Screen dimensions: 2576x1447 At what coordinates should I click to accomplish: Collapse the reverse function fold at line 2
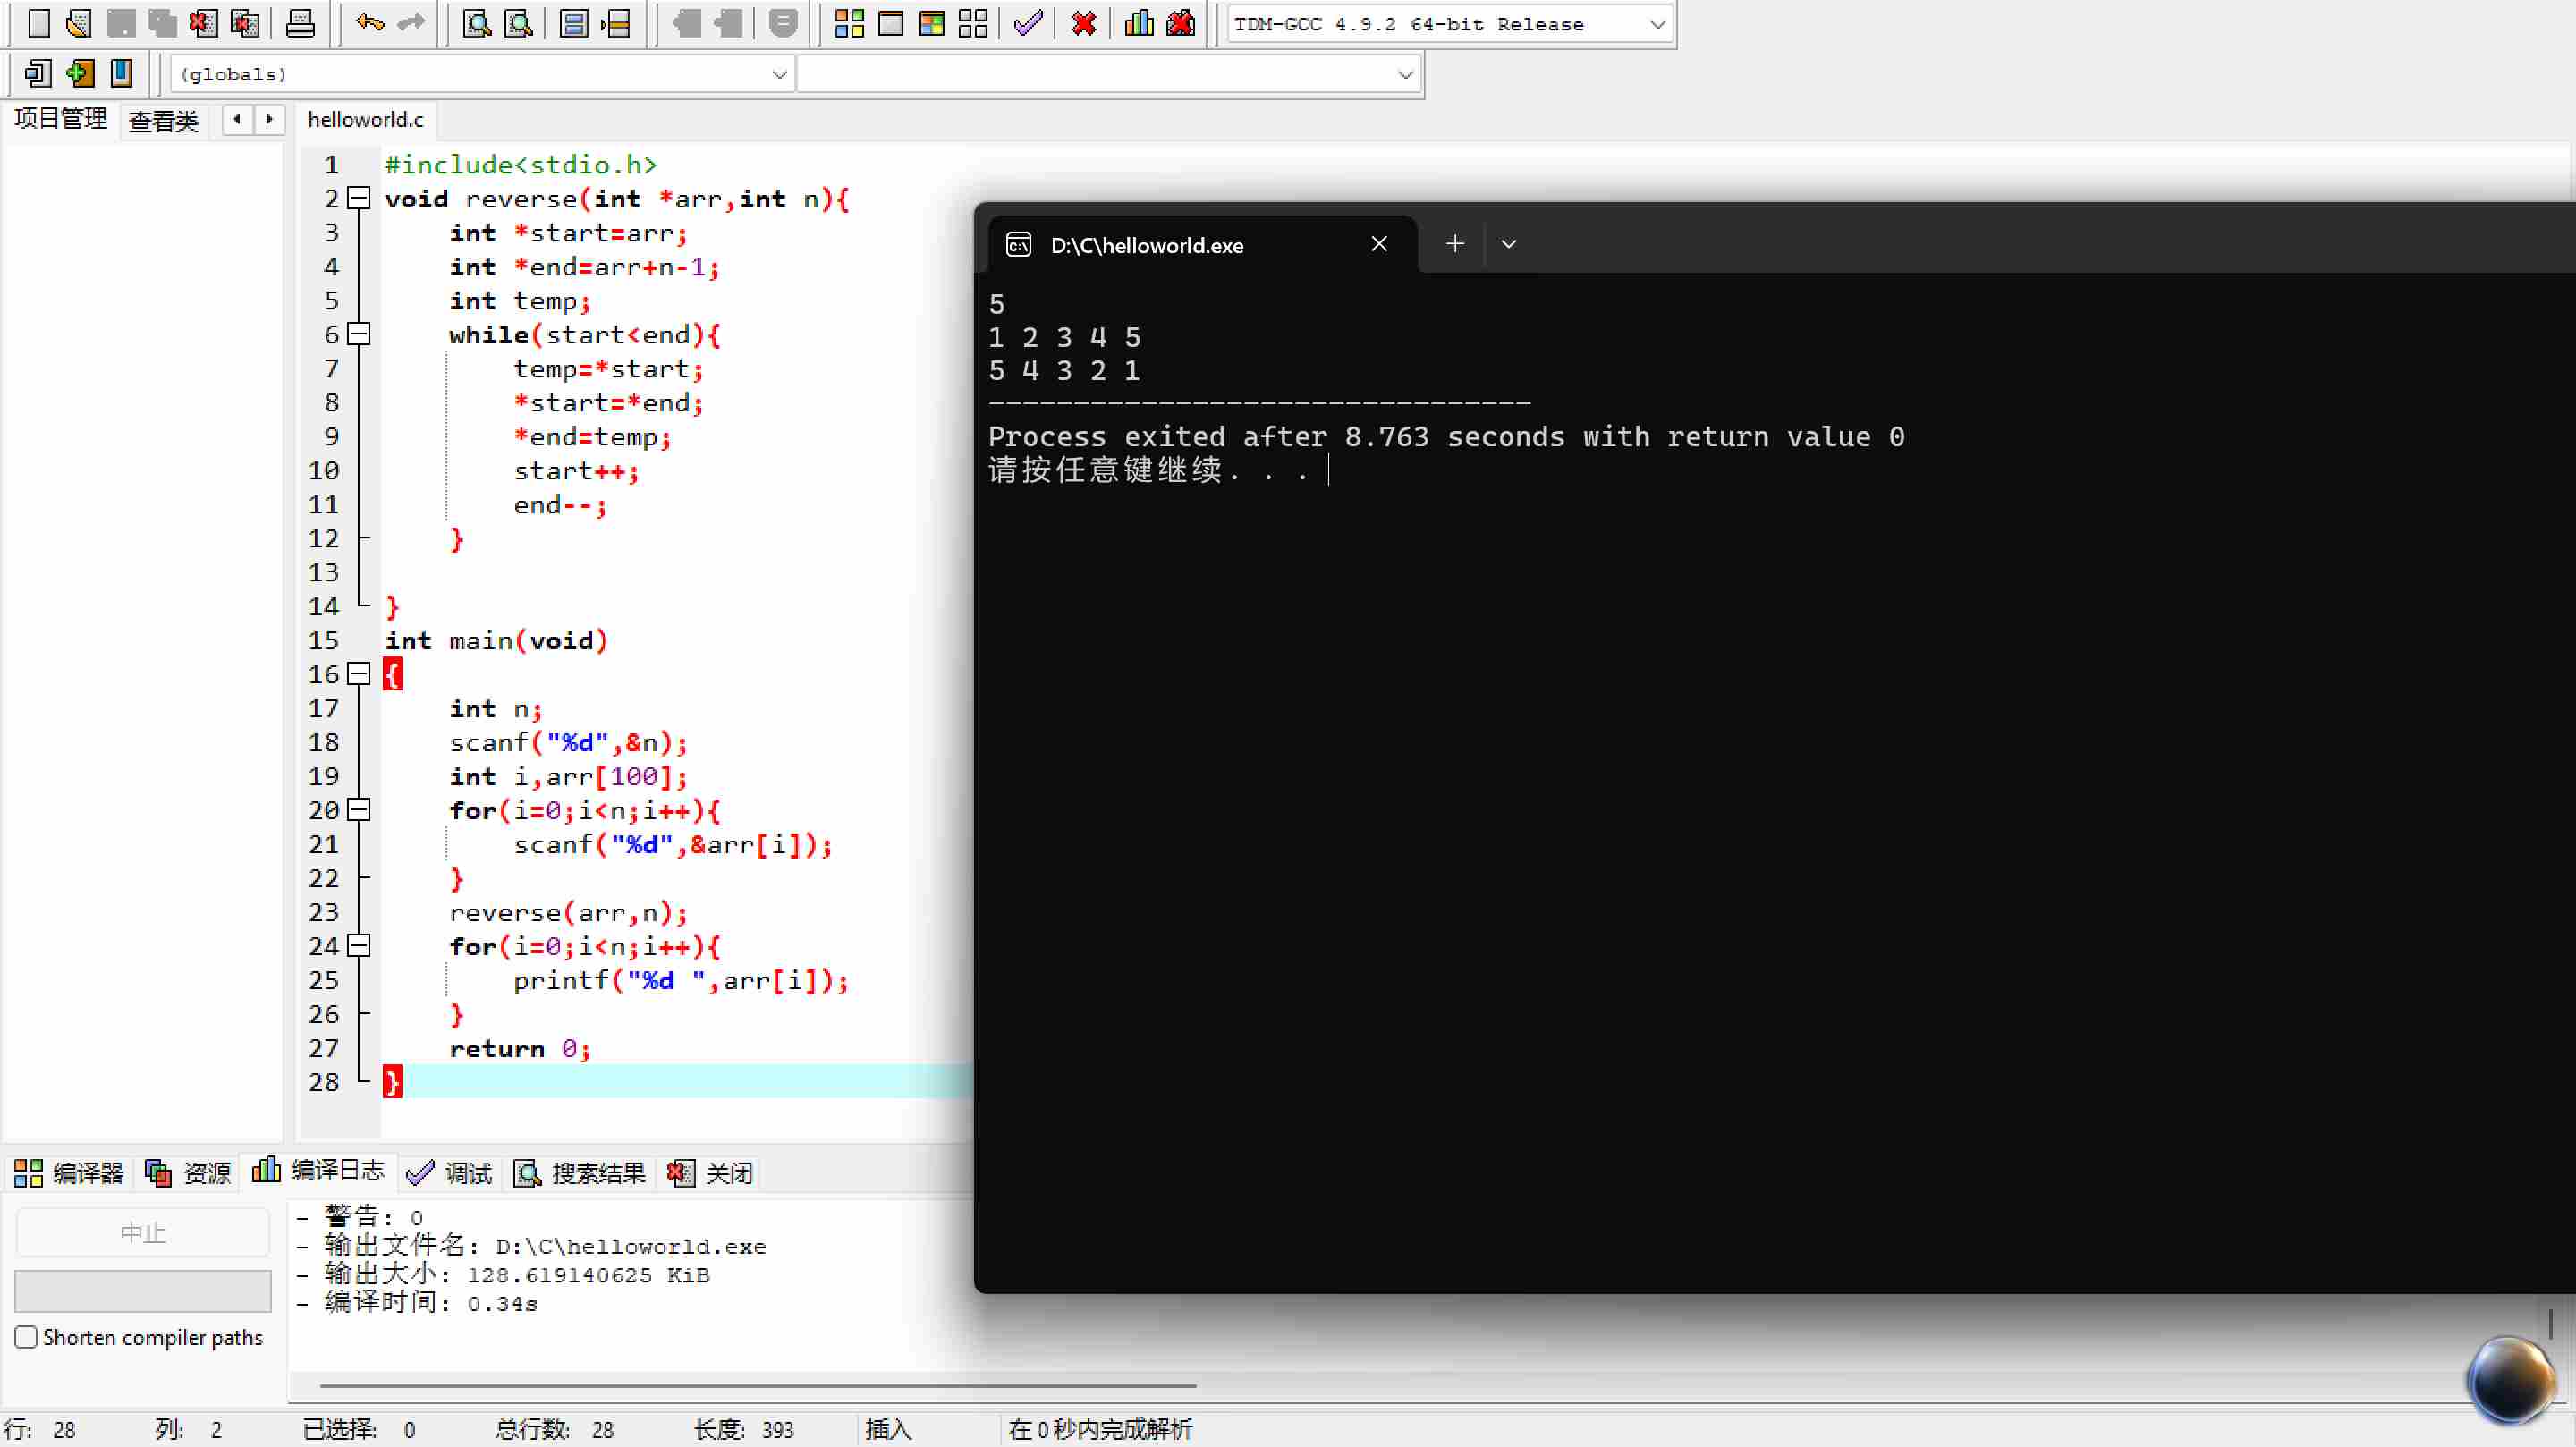(359, 198)
